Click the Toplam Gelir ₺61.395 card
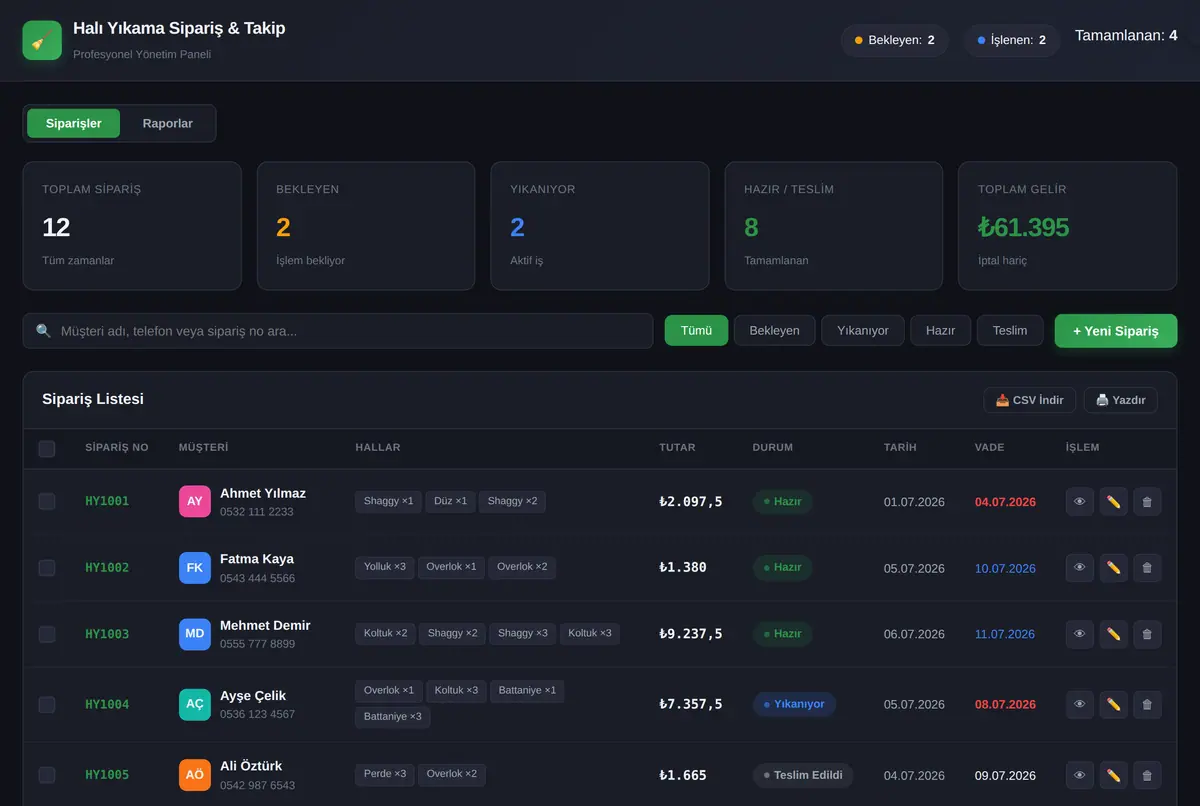 1067,226
